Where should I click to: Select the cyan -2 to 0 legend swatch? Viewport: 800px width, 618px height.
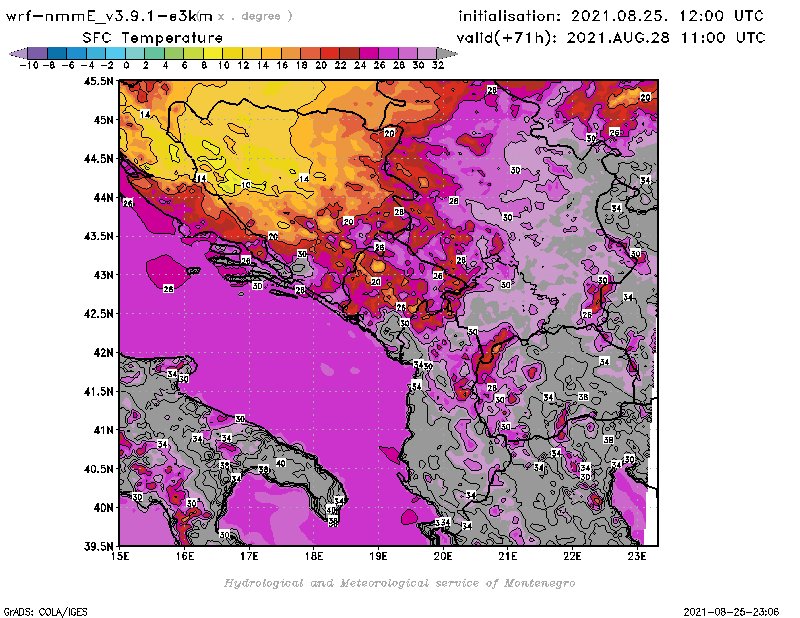115,53
